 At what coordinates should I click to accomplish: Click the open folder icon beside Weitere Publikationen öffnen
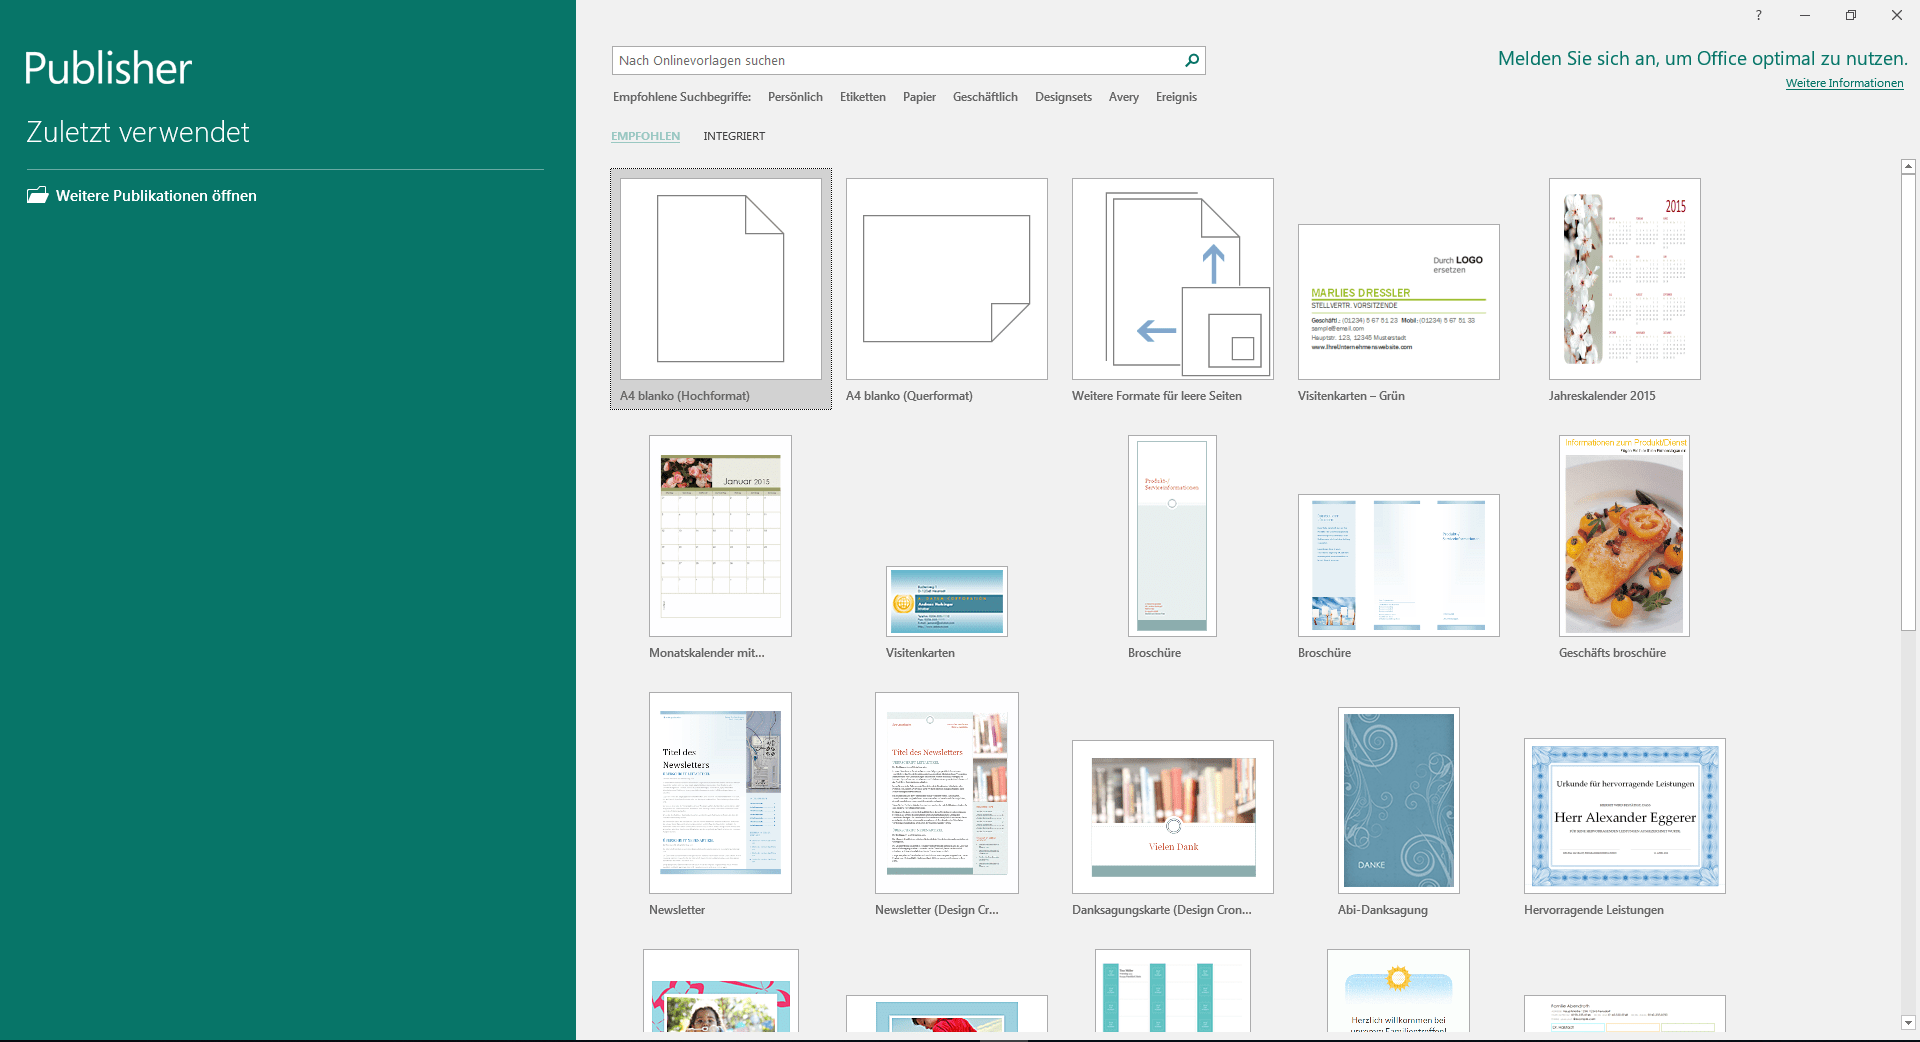click(36, 195)
